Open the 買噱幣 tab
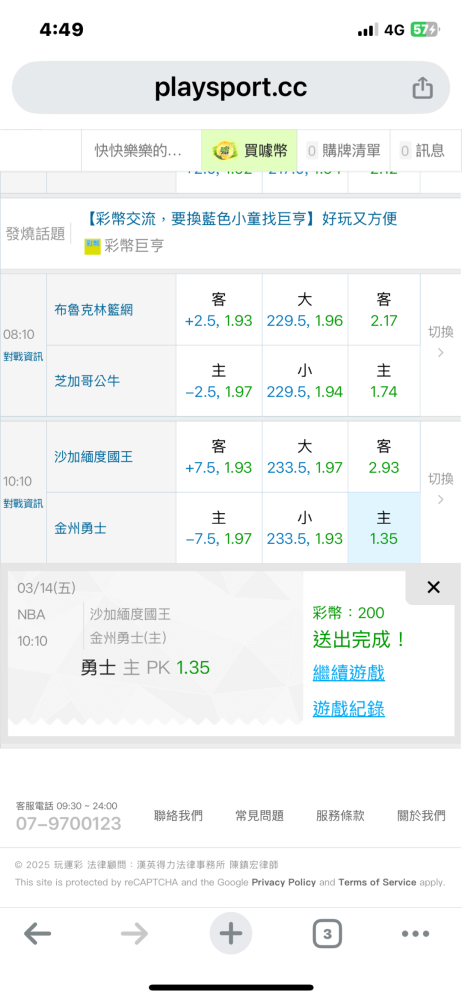The image size is (462, 1000). point(250,151)
